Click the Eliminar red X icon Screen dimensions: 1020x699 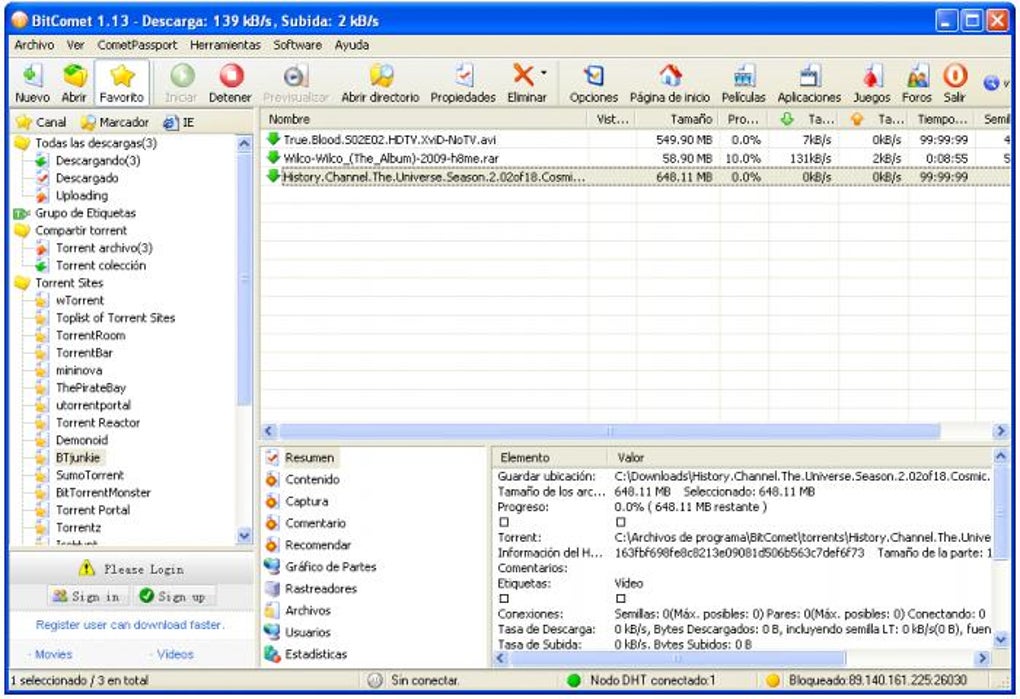click(523, 75)
